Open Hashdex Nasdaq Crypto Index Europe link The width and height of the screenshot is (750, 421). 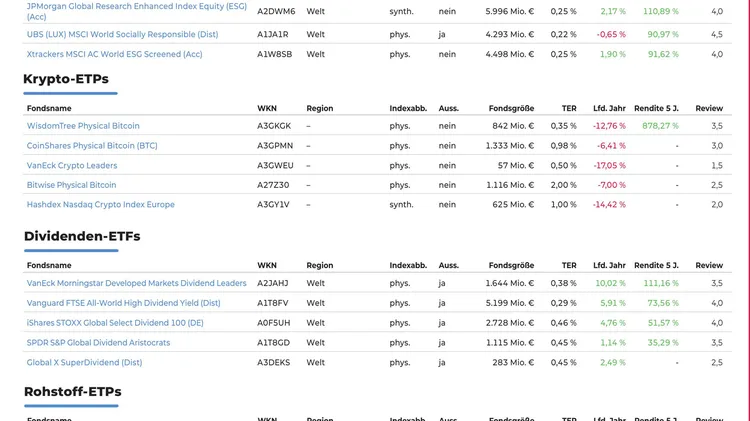pos(100,204)
